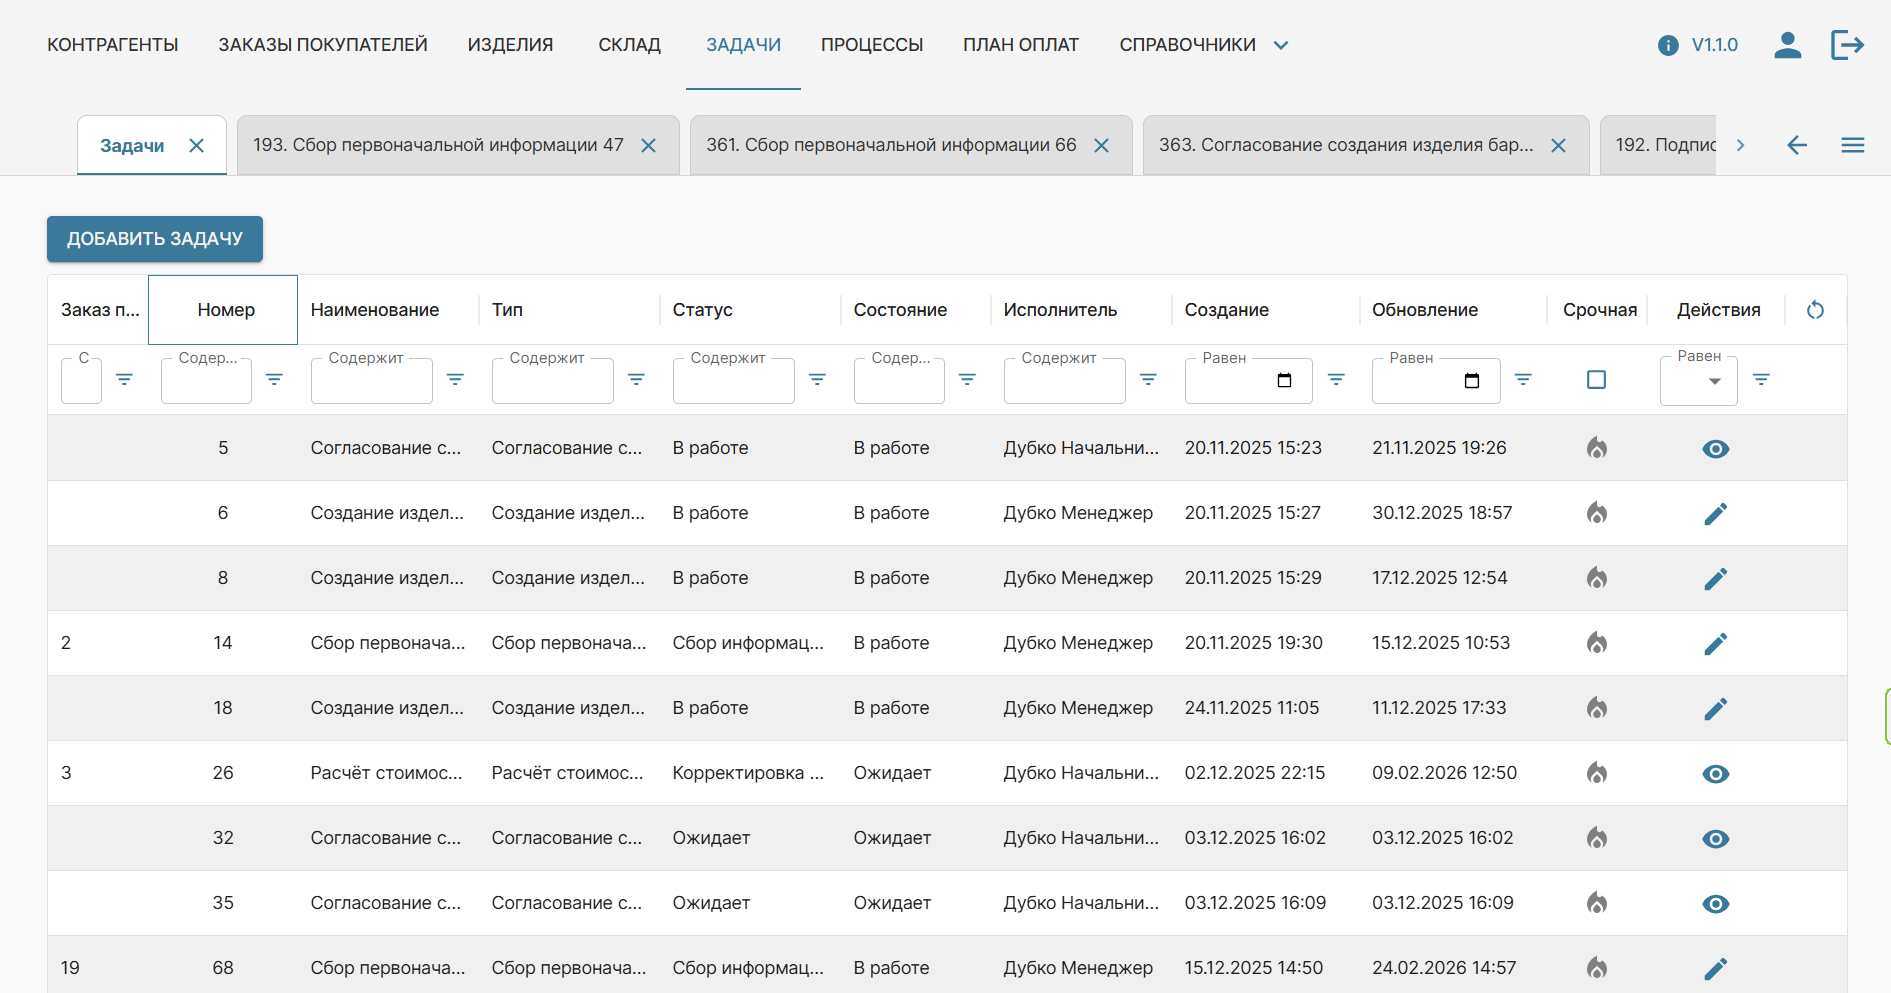Click the edit pencil for task 6

pyautogui.click(x=1715, y=514)
